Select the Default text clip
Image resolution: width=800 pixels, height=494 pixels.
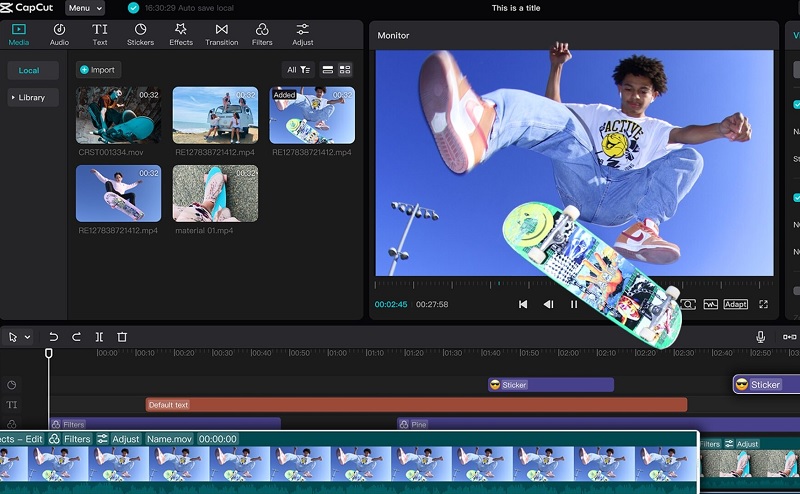(x=416, y=405)
